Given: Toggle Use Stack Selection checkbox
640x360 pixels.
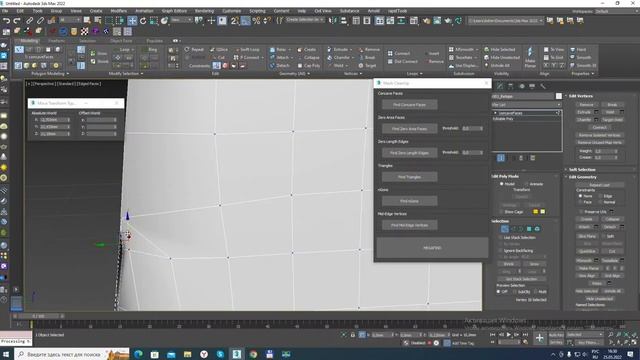Looking at the screenshot, I should point(501,238).
